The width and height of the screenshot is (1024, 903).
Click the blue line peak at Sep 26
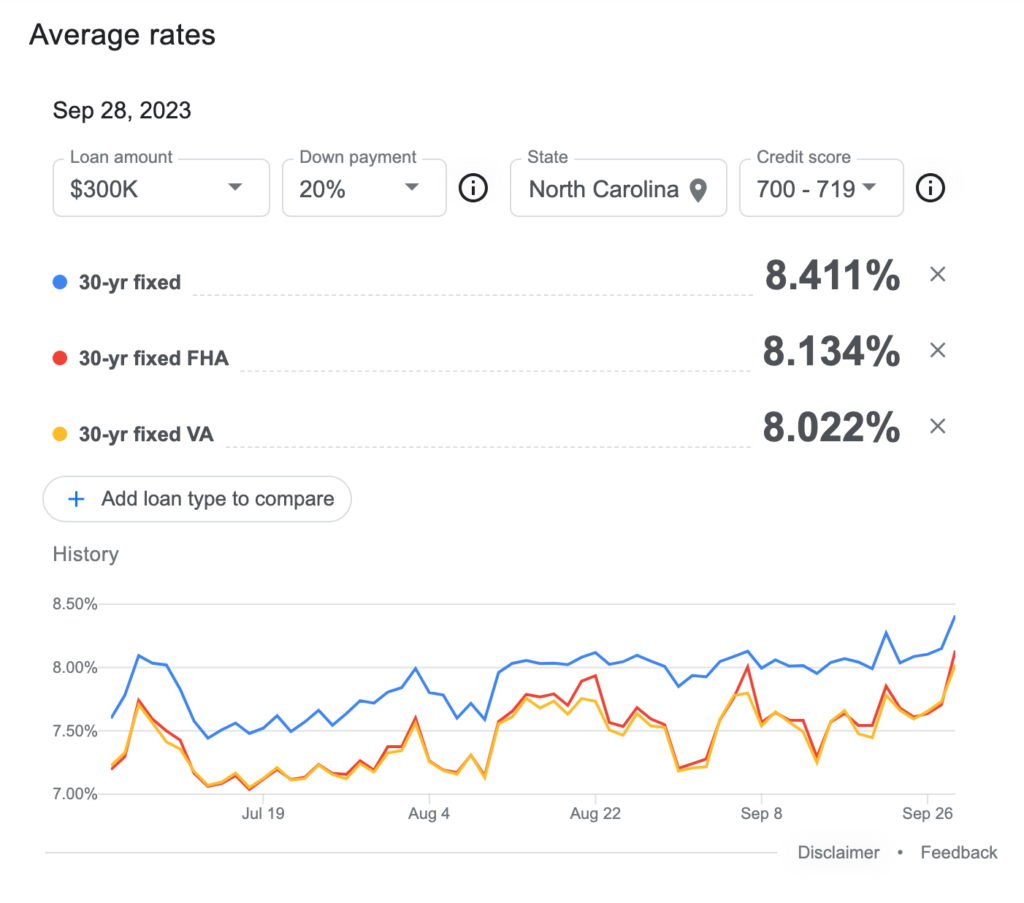[954, 616]
